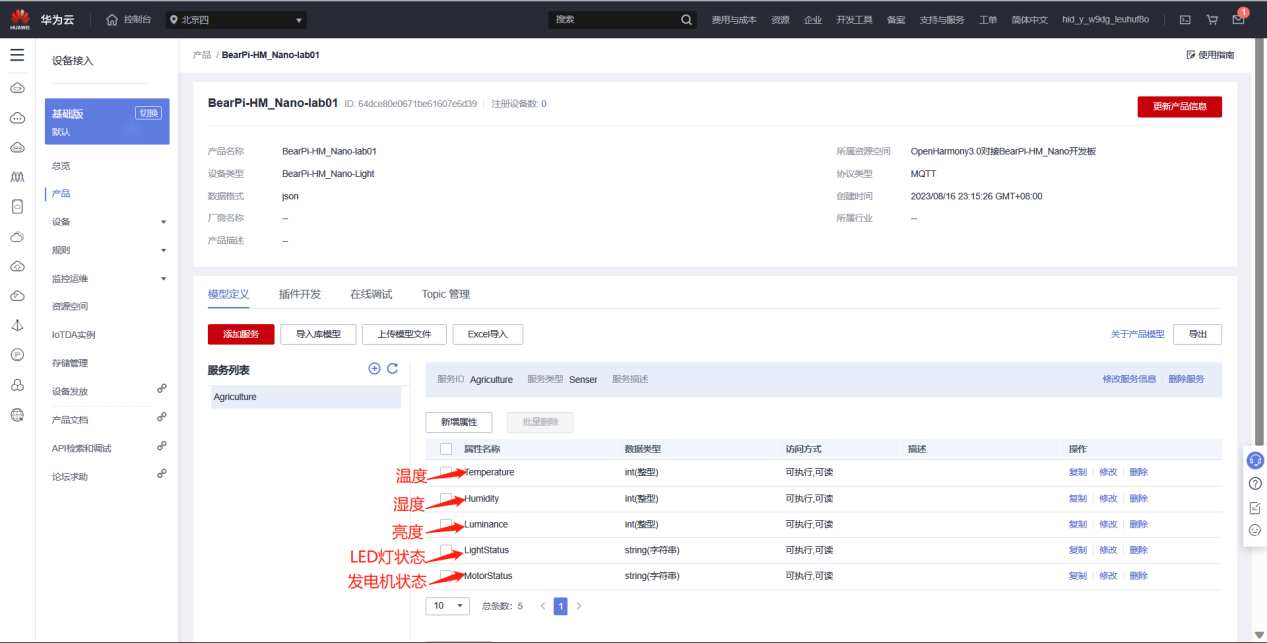Open the 使用指南 usage guide
Screen dimensions: 1267x643
(1210, 55)
